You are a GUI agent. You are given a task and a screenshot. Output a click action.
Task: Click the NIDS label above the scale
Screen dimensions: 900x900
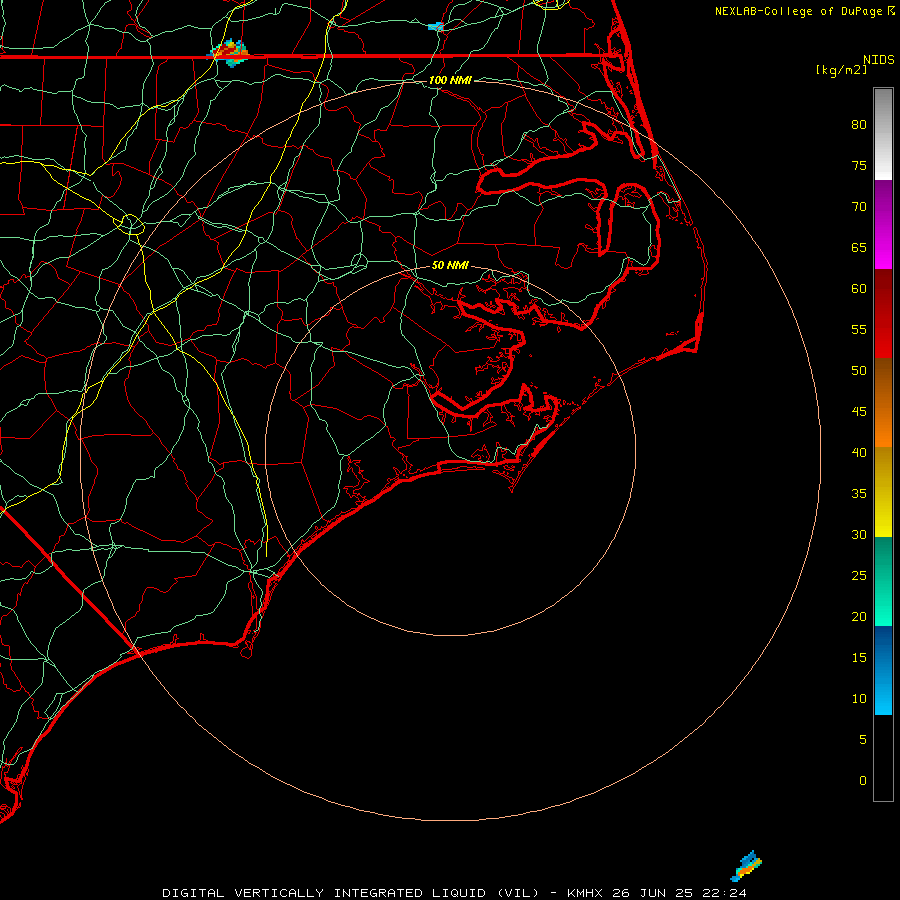pos(879,60)
